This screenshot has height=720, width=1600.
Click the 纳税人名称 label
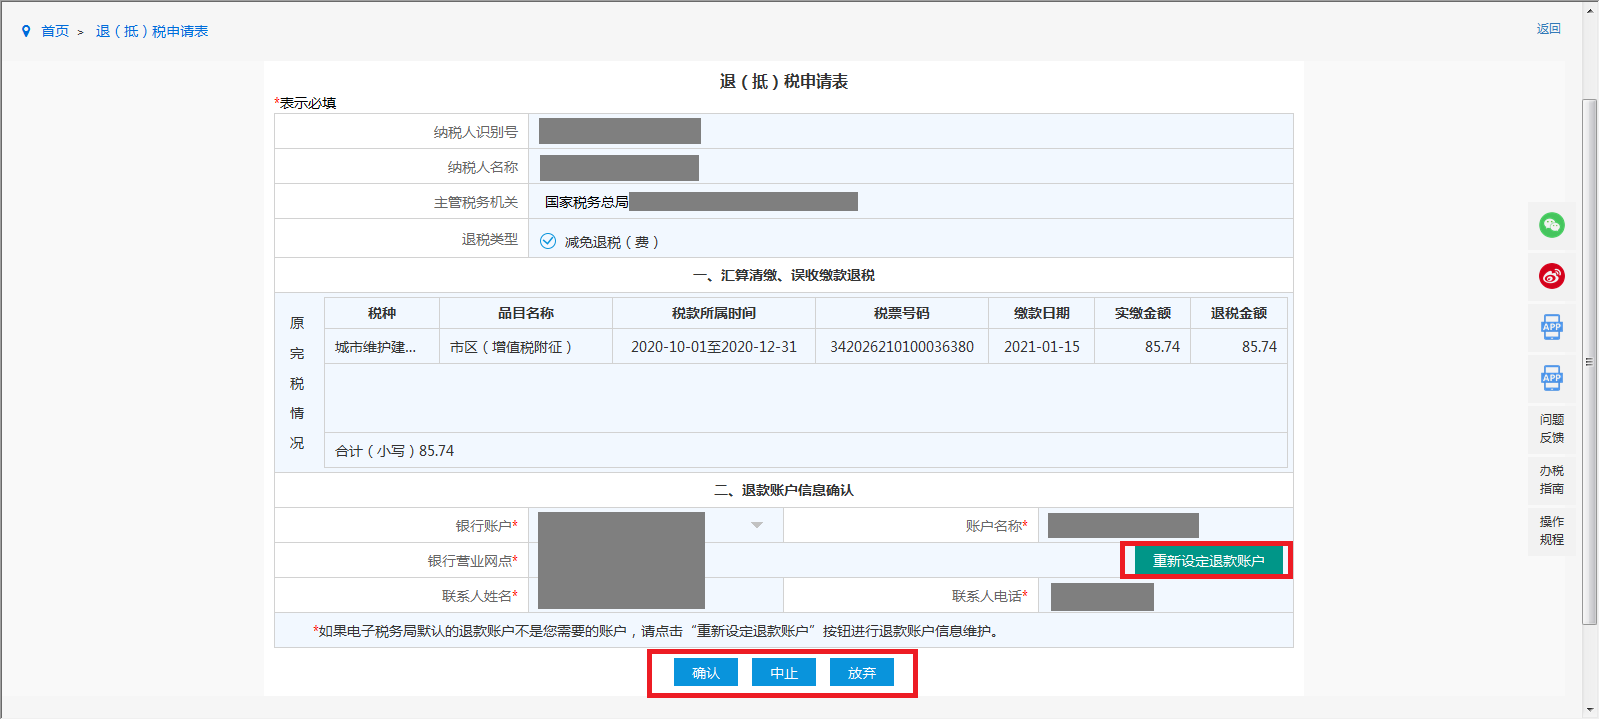[x=483, y=167]
